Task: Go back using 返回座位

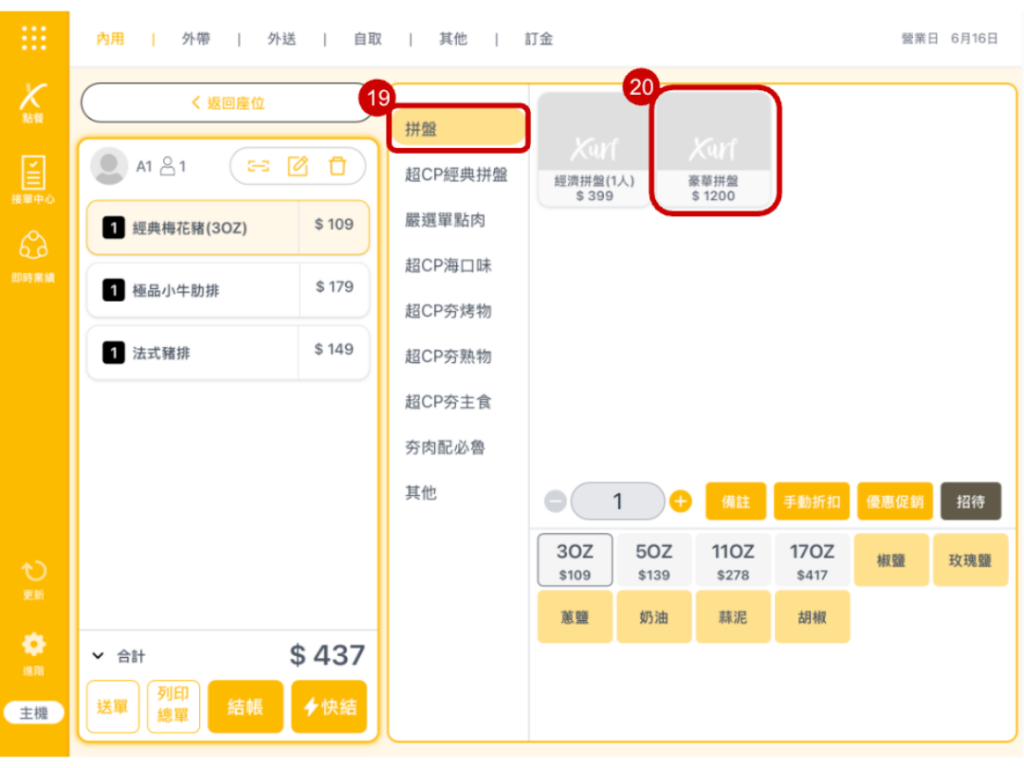Action: [x=228, y=103]
